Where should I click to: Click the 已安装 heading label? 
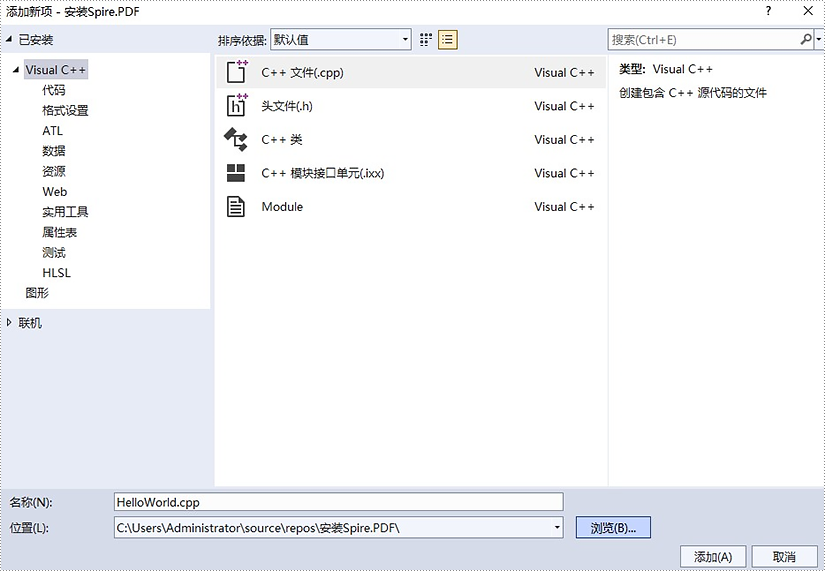pos(36,39)
